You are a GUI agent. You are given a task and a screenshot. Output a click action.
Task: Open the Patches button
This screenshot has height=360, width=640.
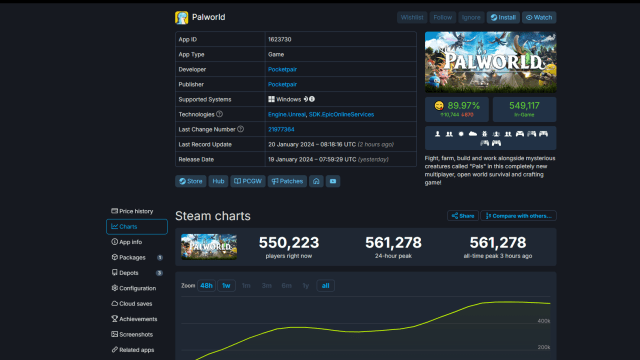[287, 181]
